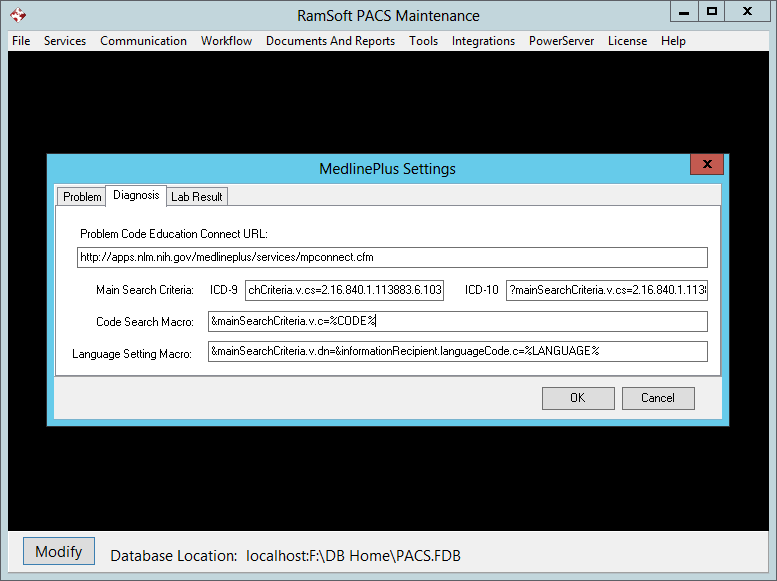Open the Tools menu
777x581 pixels.
pyautogui.click(x=423, y=41)
